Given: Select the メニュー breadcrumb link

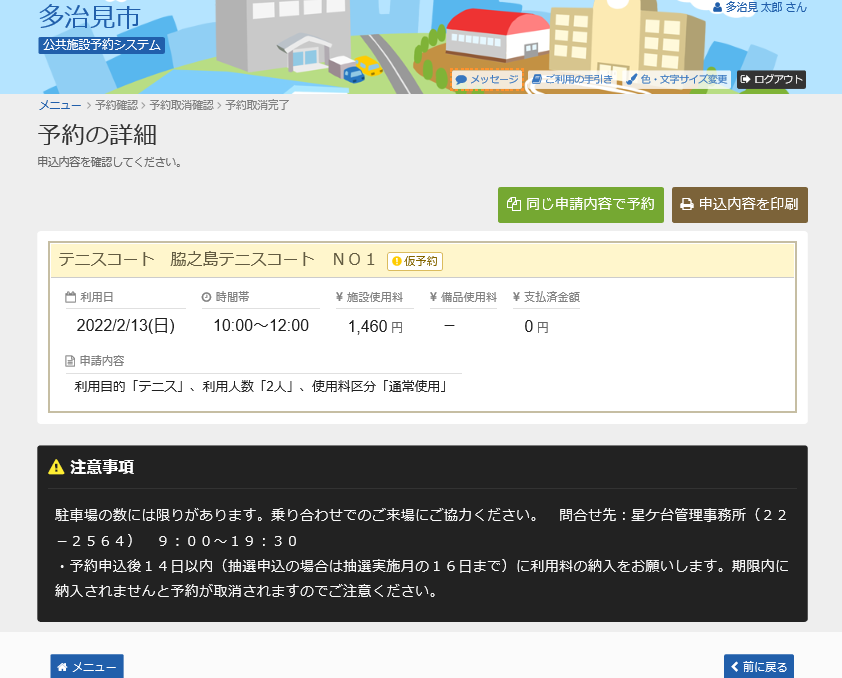Looking at the screenshot, I should click(x=60, y=105).
